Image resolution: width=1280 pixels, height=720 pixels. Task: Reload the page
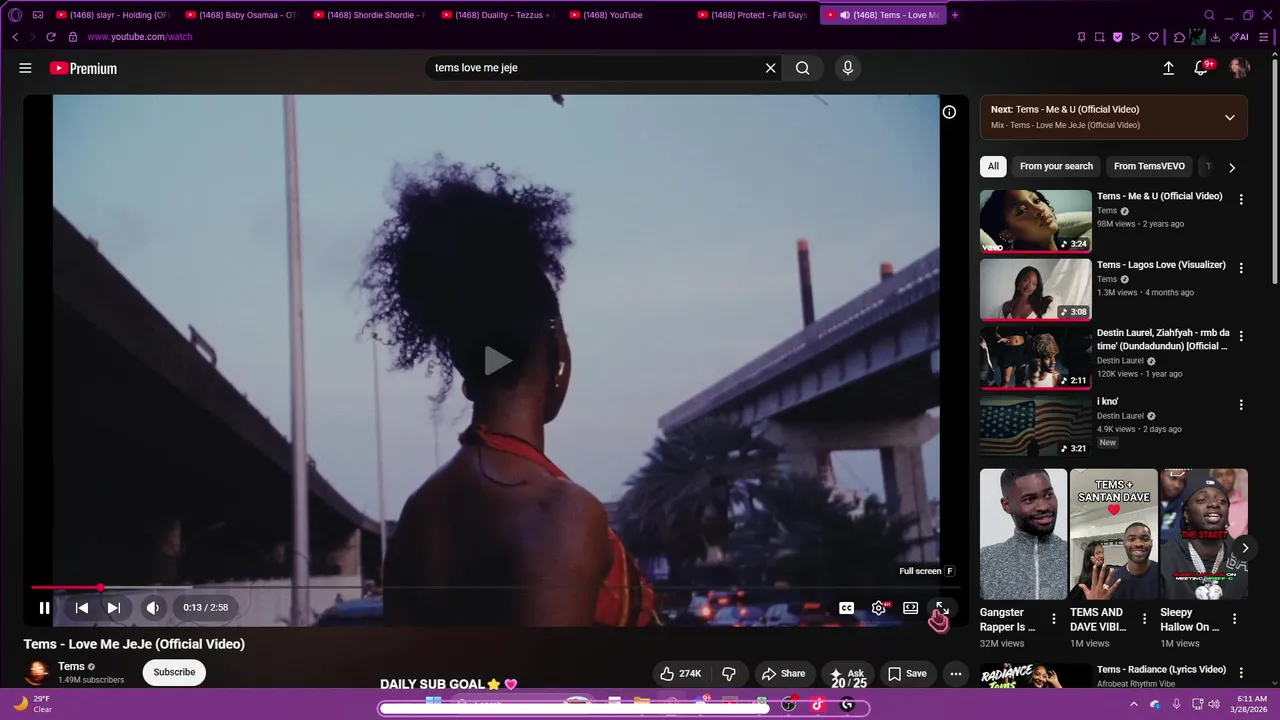tap(51, 37)
